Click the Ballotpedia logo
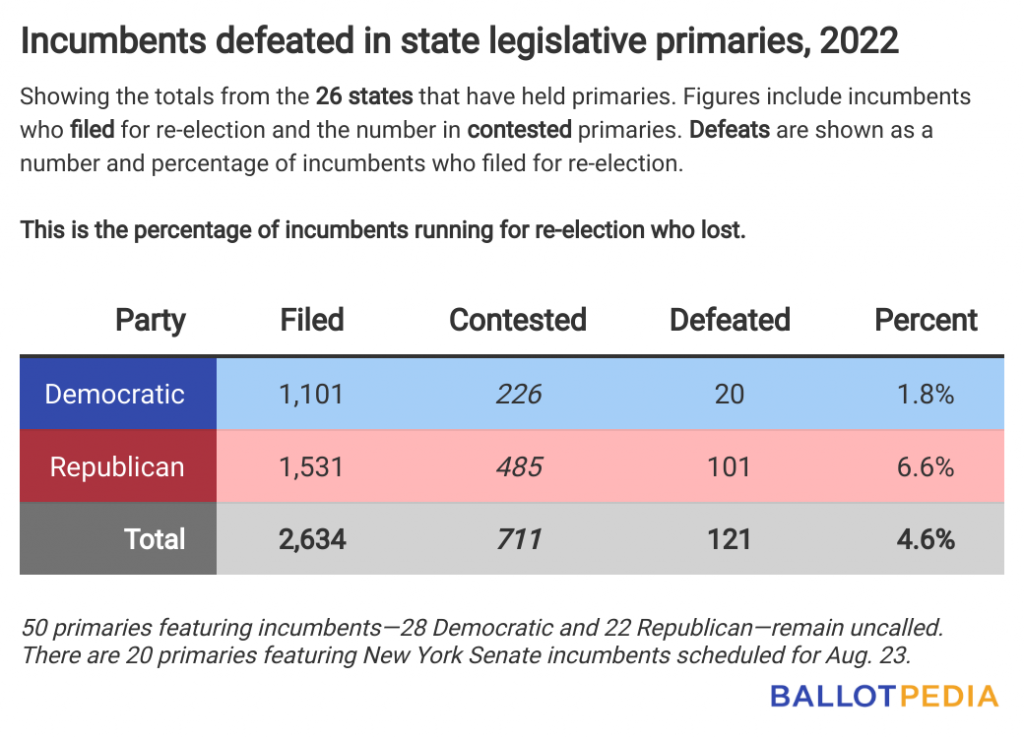Viewport: 1024px width, 740px height. 884,696
